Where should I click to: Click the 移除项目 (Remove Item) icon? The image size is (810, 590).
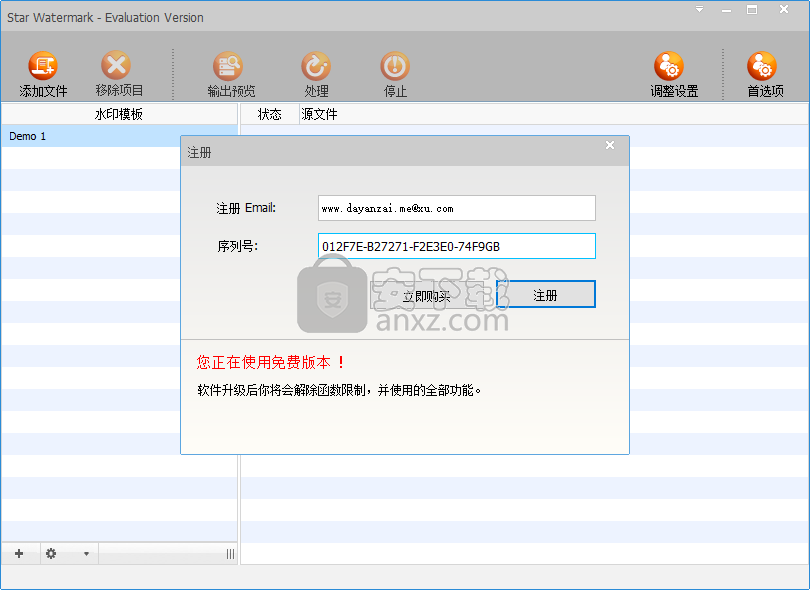119,74
